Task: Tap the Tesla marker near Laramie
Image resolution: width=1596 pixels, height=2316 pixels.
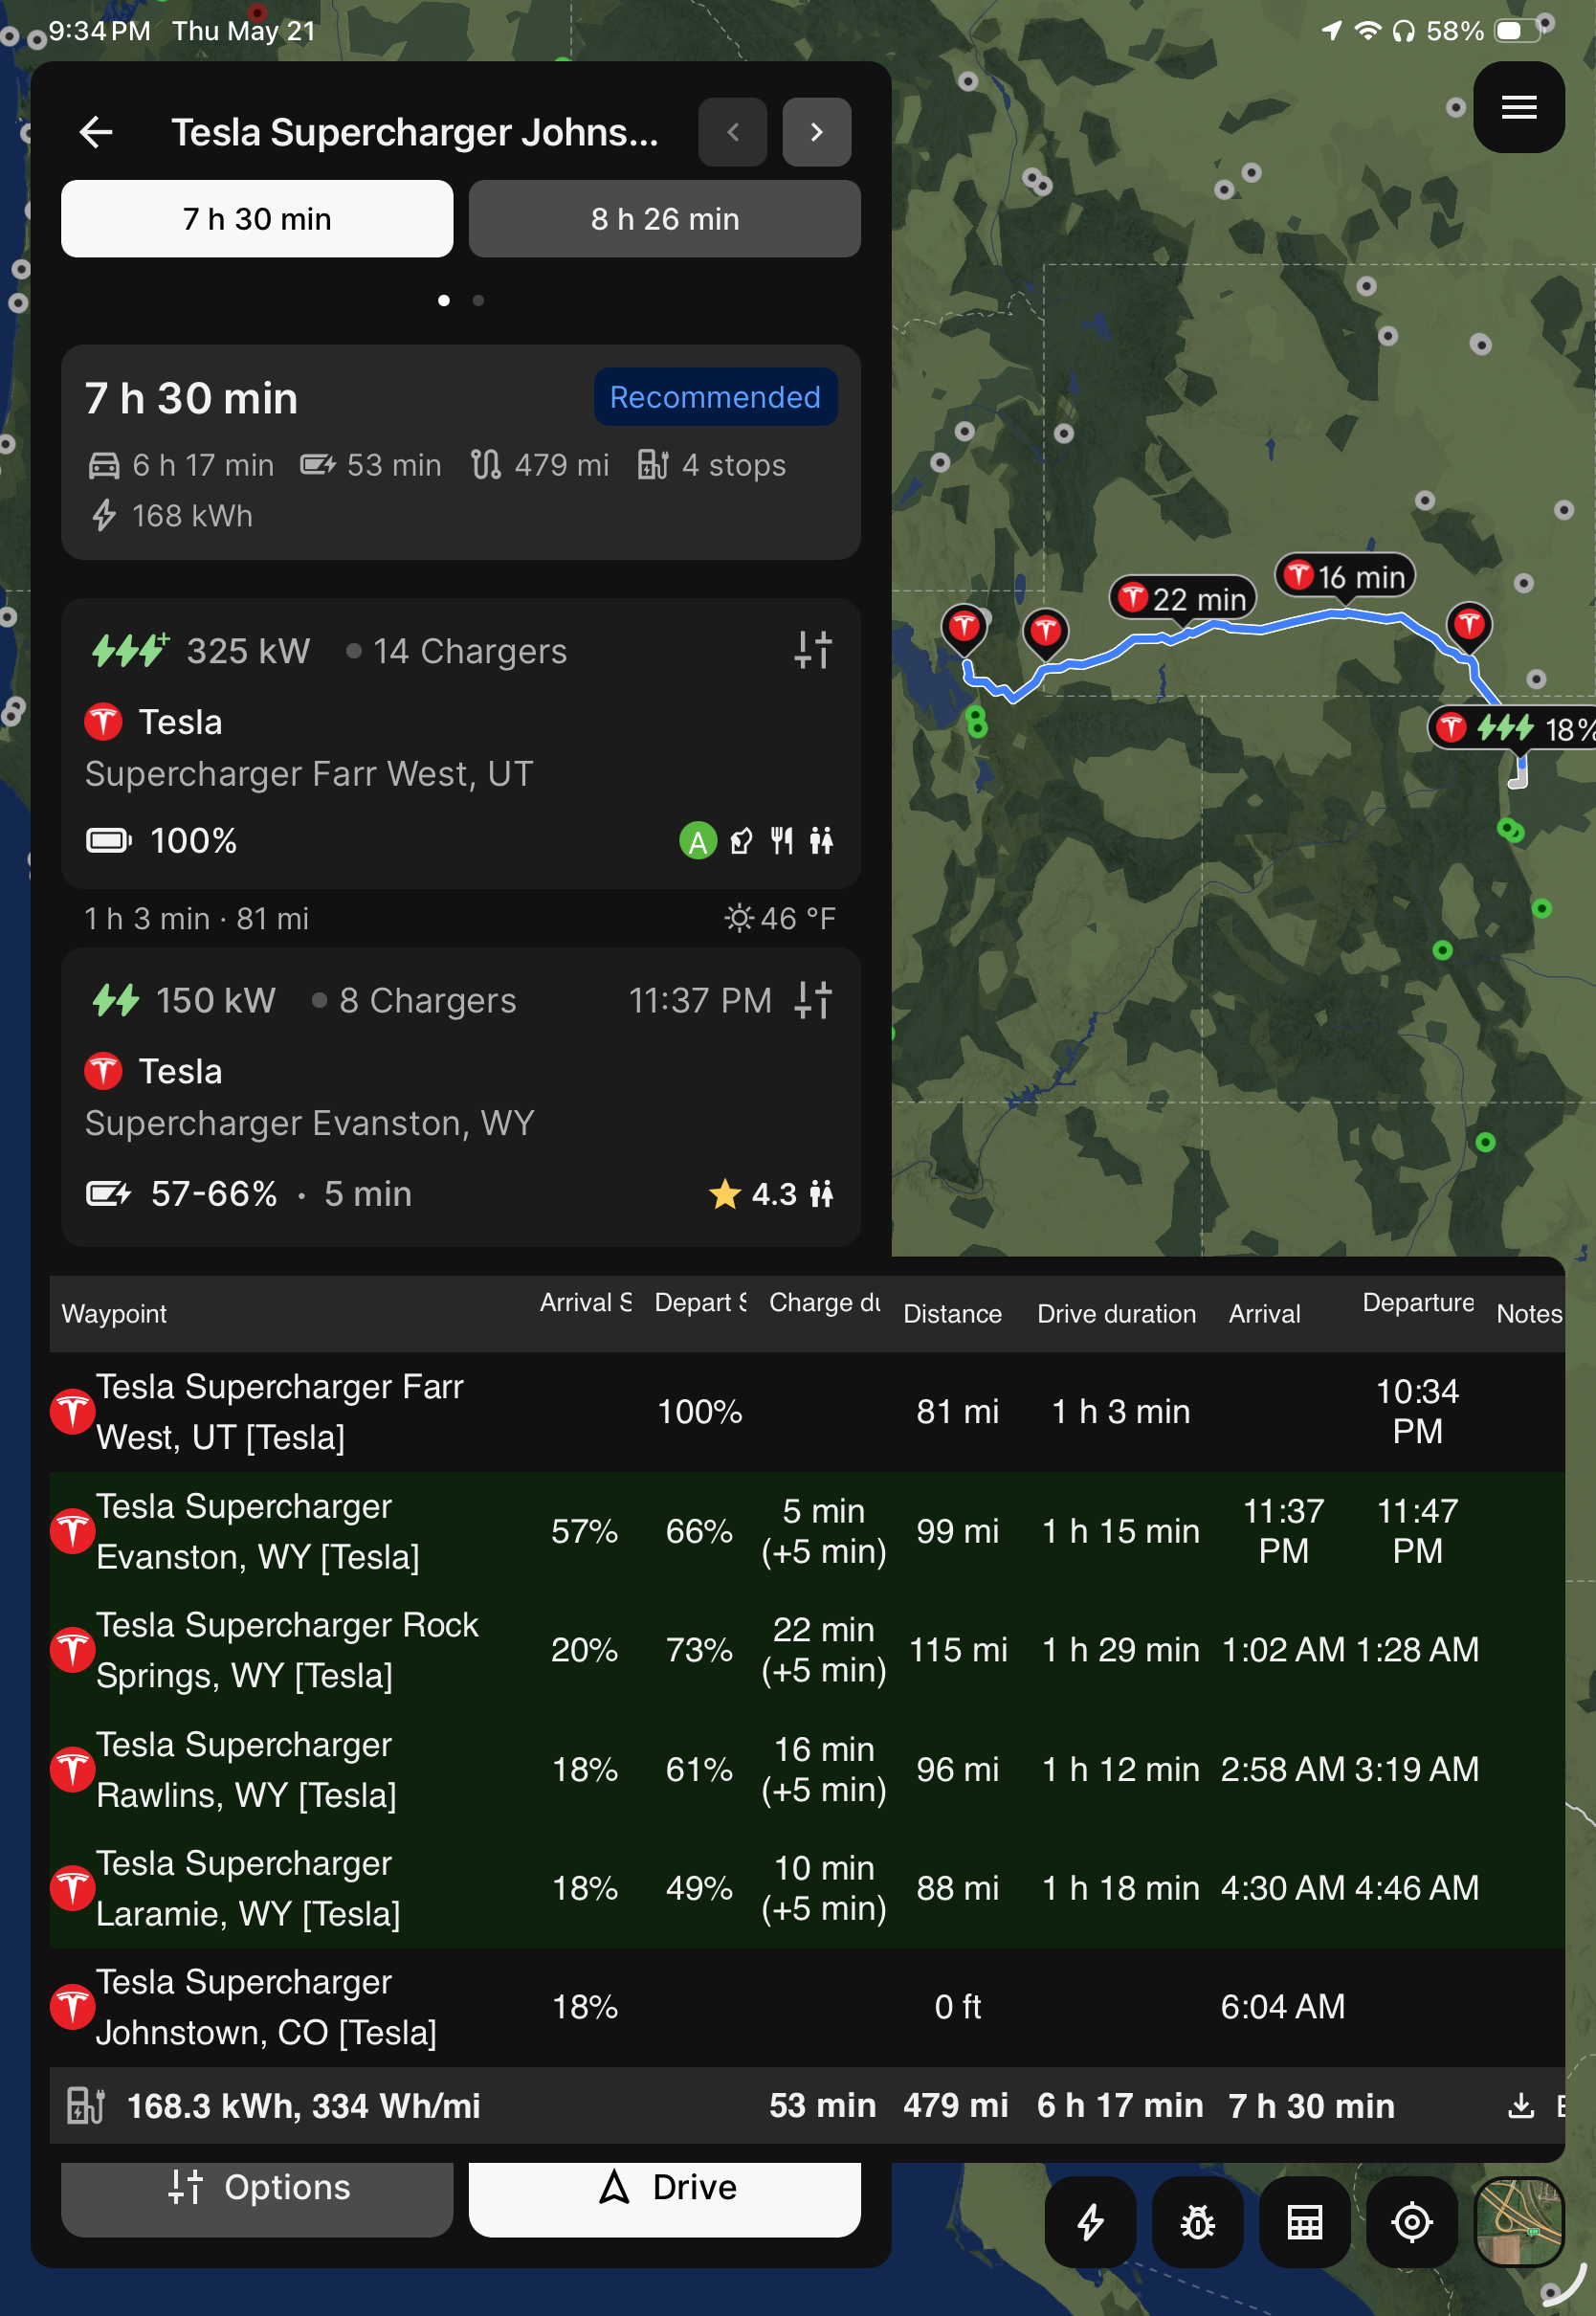Action: (x=1469, y=628)
